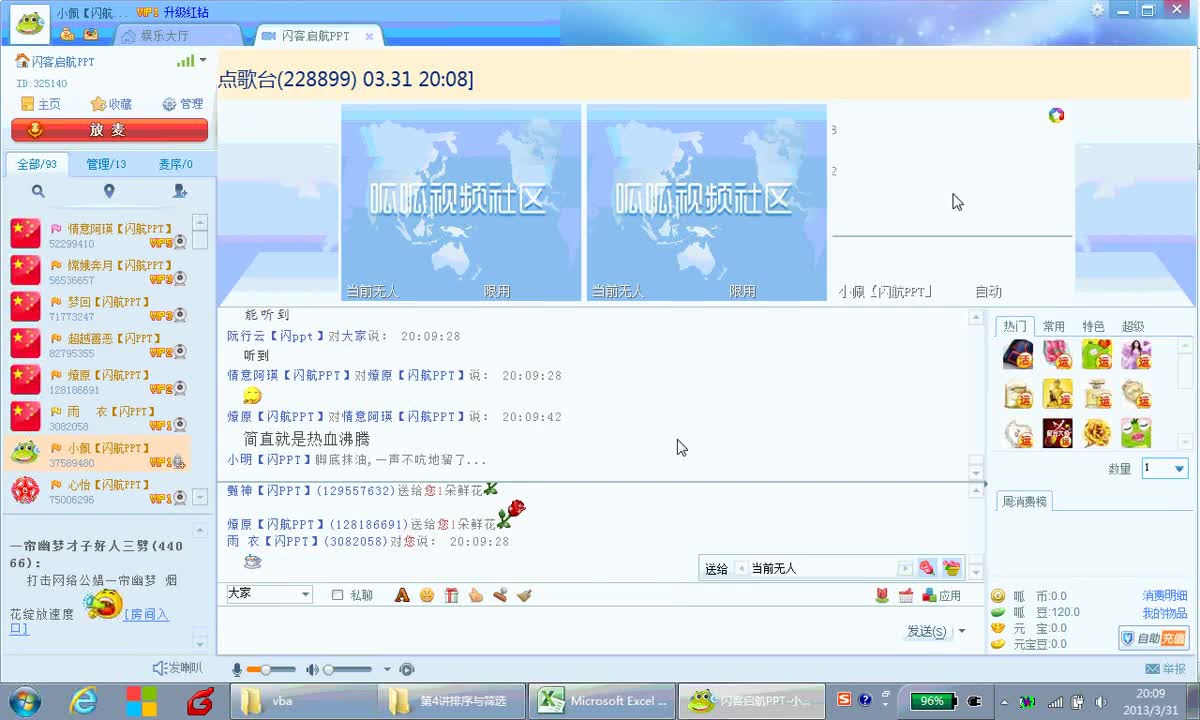
Task: Click the add user icon
Action: coord(180,191)
